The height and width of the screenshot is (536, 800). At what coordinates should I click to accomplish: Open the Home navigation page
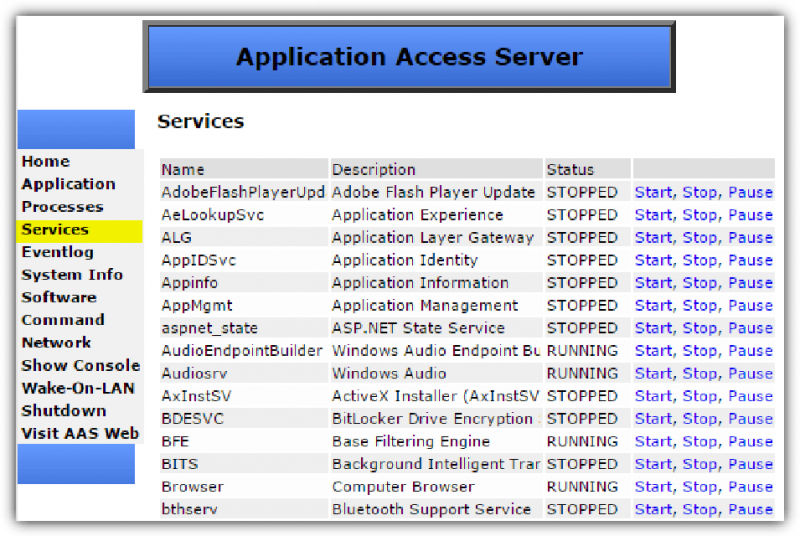click(46, 162)
